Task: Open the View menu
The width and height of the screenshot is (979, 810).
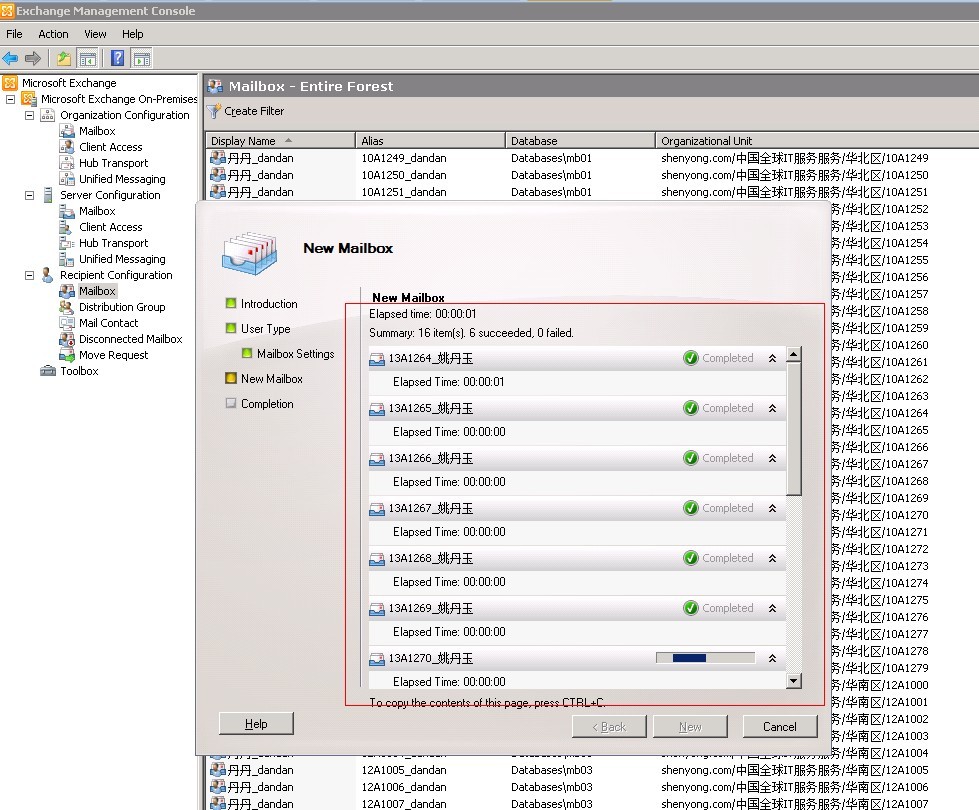Action: point(95,34)
